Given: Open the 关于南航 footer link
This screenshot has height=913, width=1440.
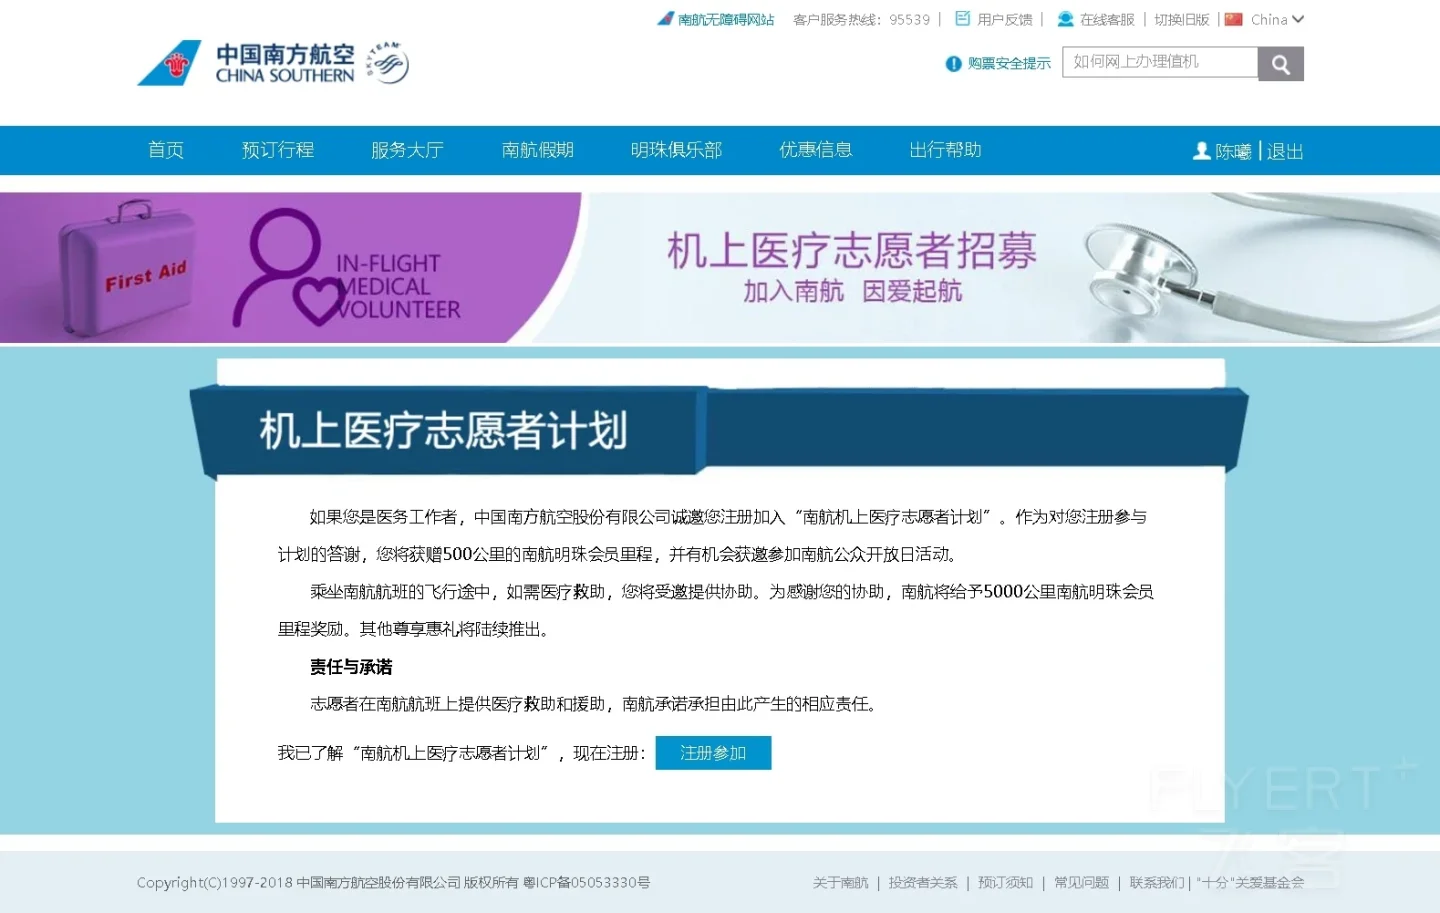Looking at the screenshot, I should coord(840,883).
